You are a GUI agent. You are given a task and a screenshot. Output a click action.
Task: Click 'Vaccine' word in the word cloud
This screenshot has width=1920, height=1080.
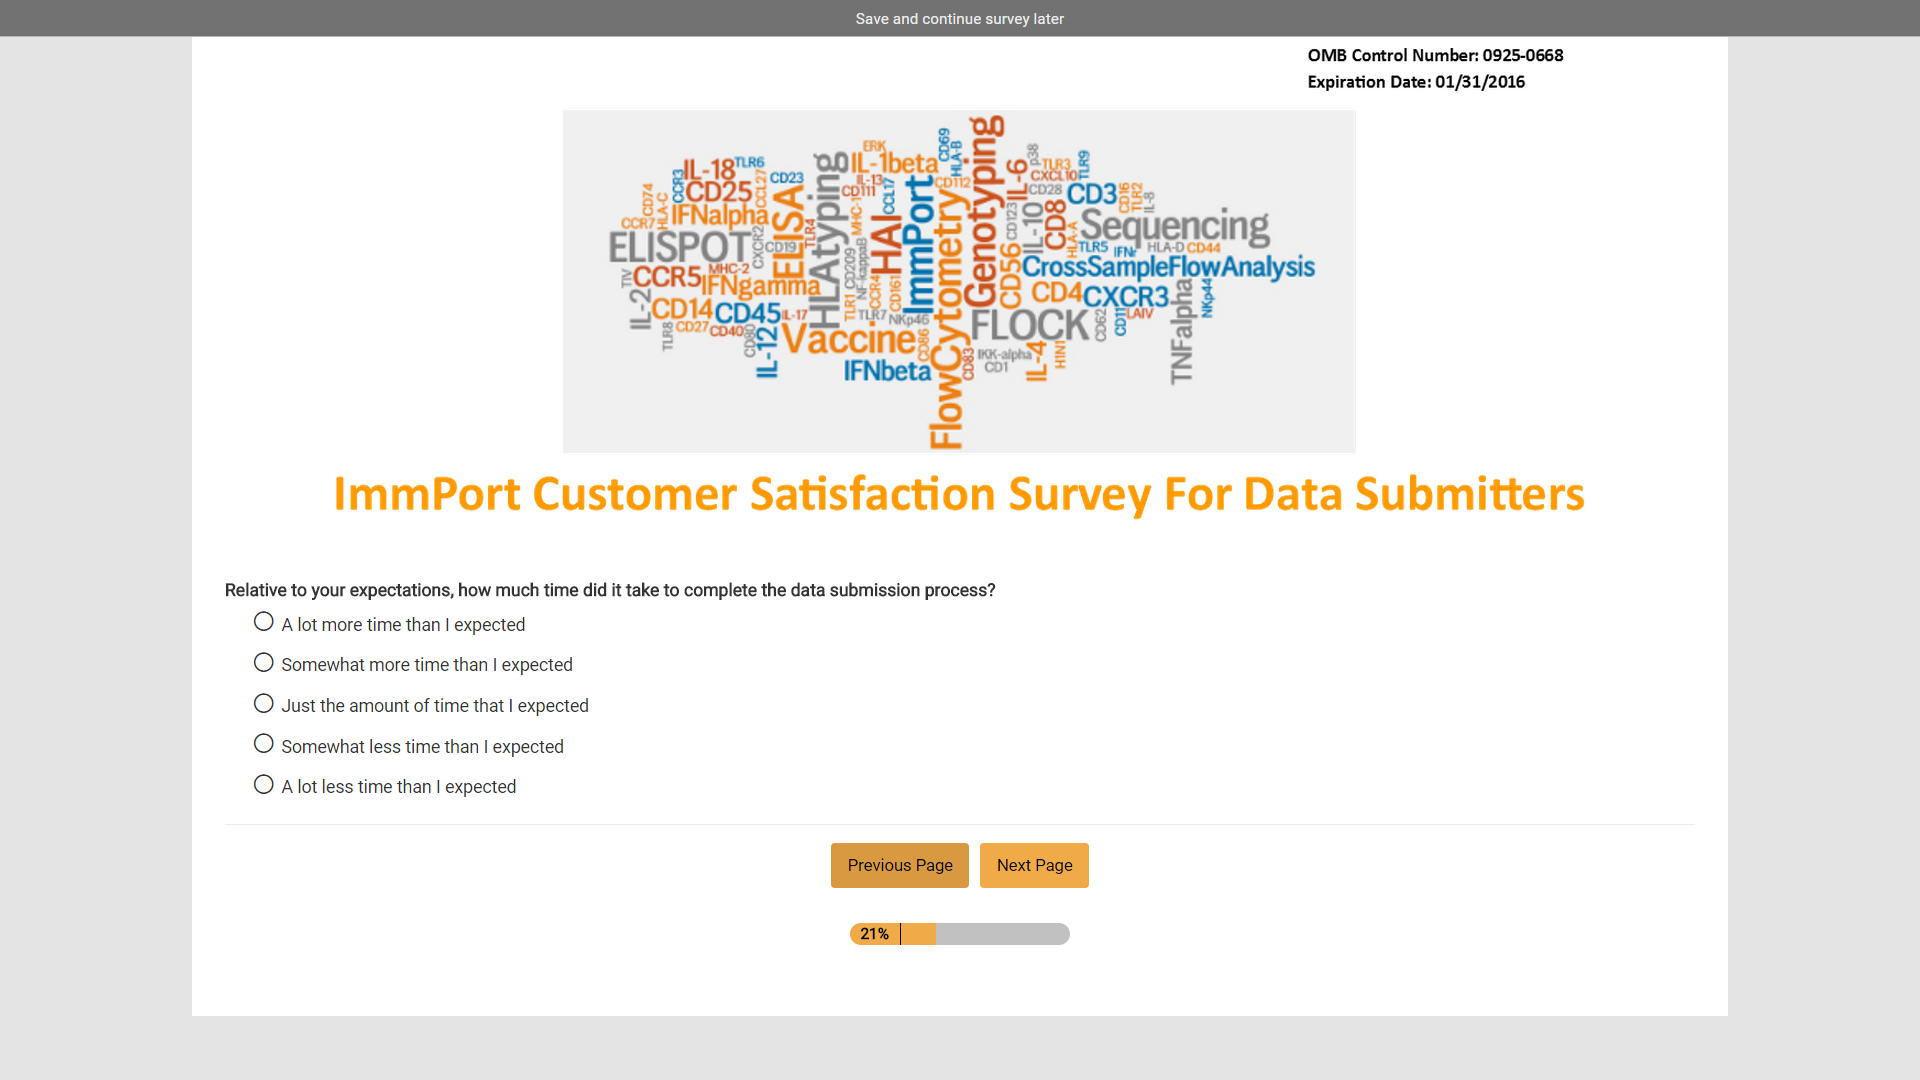[848, 340]
